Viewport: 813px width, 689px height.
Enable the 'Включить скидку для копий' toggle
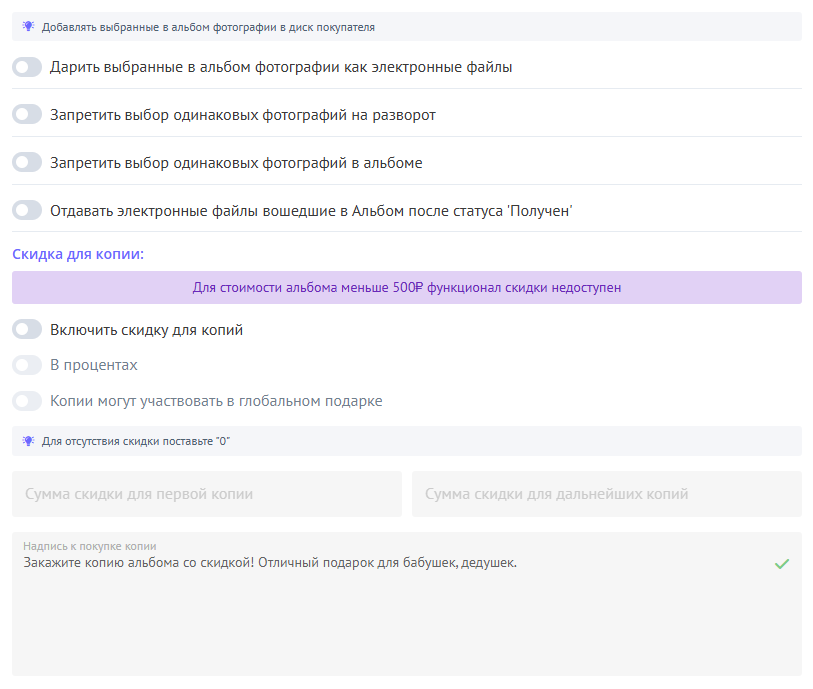[x=27, y=329]
